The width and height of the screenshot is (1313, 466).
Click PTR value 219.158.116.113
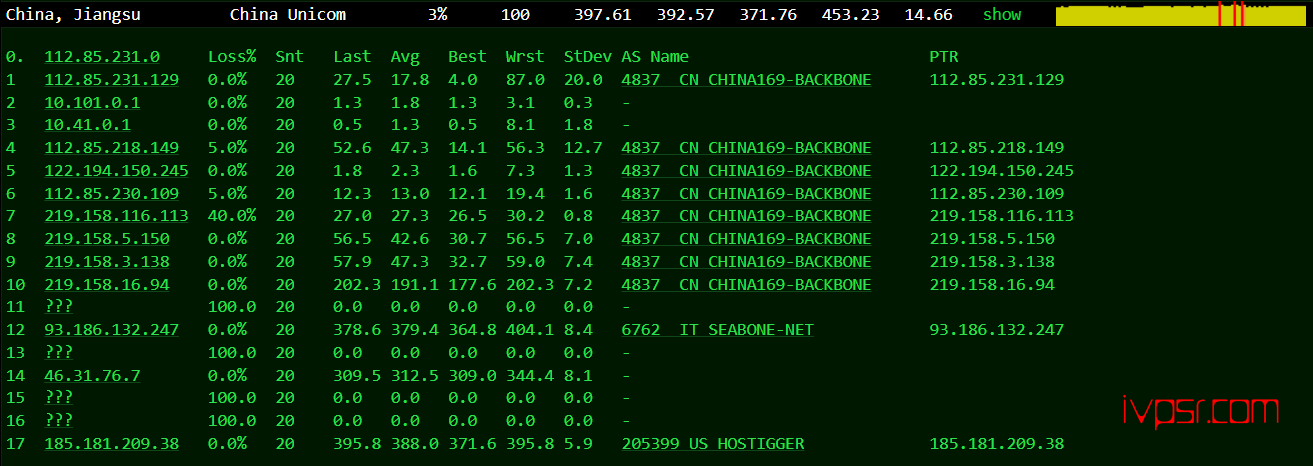(1002, 216)
